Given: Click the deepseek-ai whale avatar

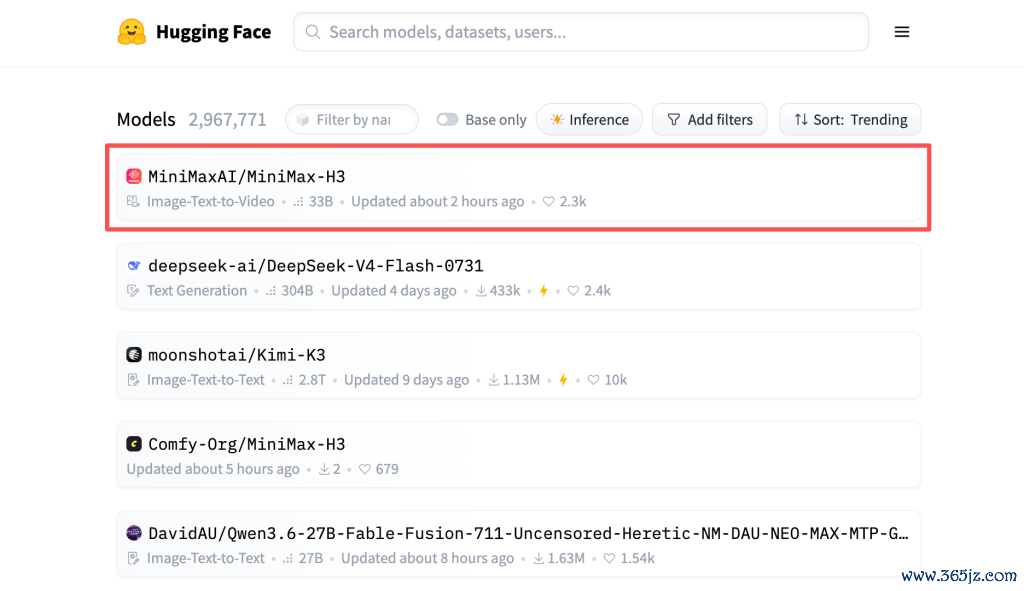Looking at the screenshot, I should pos(134,266).
